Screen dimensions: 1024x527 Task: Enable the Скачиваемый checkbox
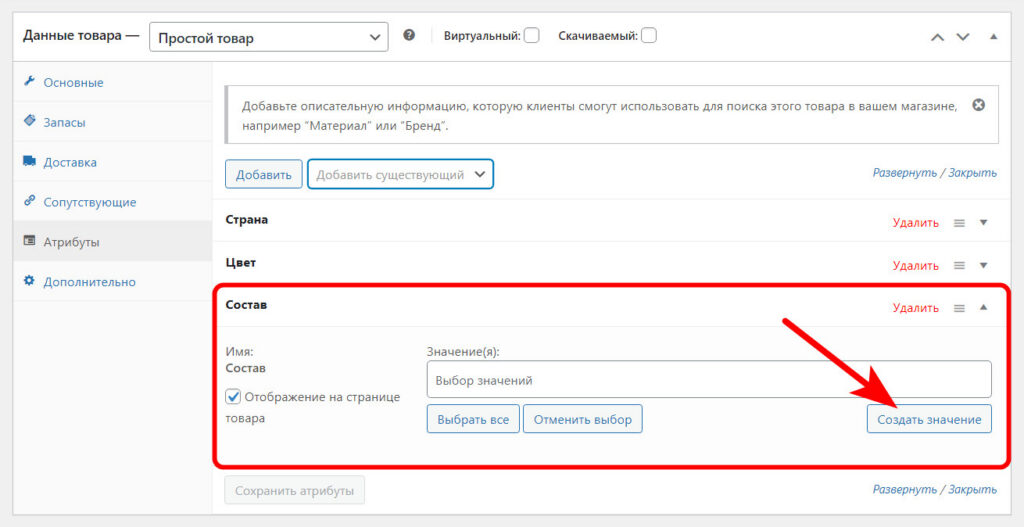click(648, 35)
